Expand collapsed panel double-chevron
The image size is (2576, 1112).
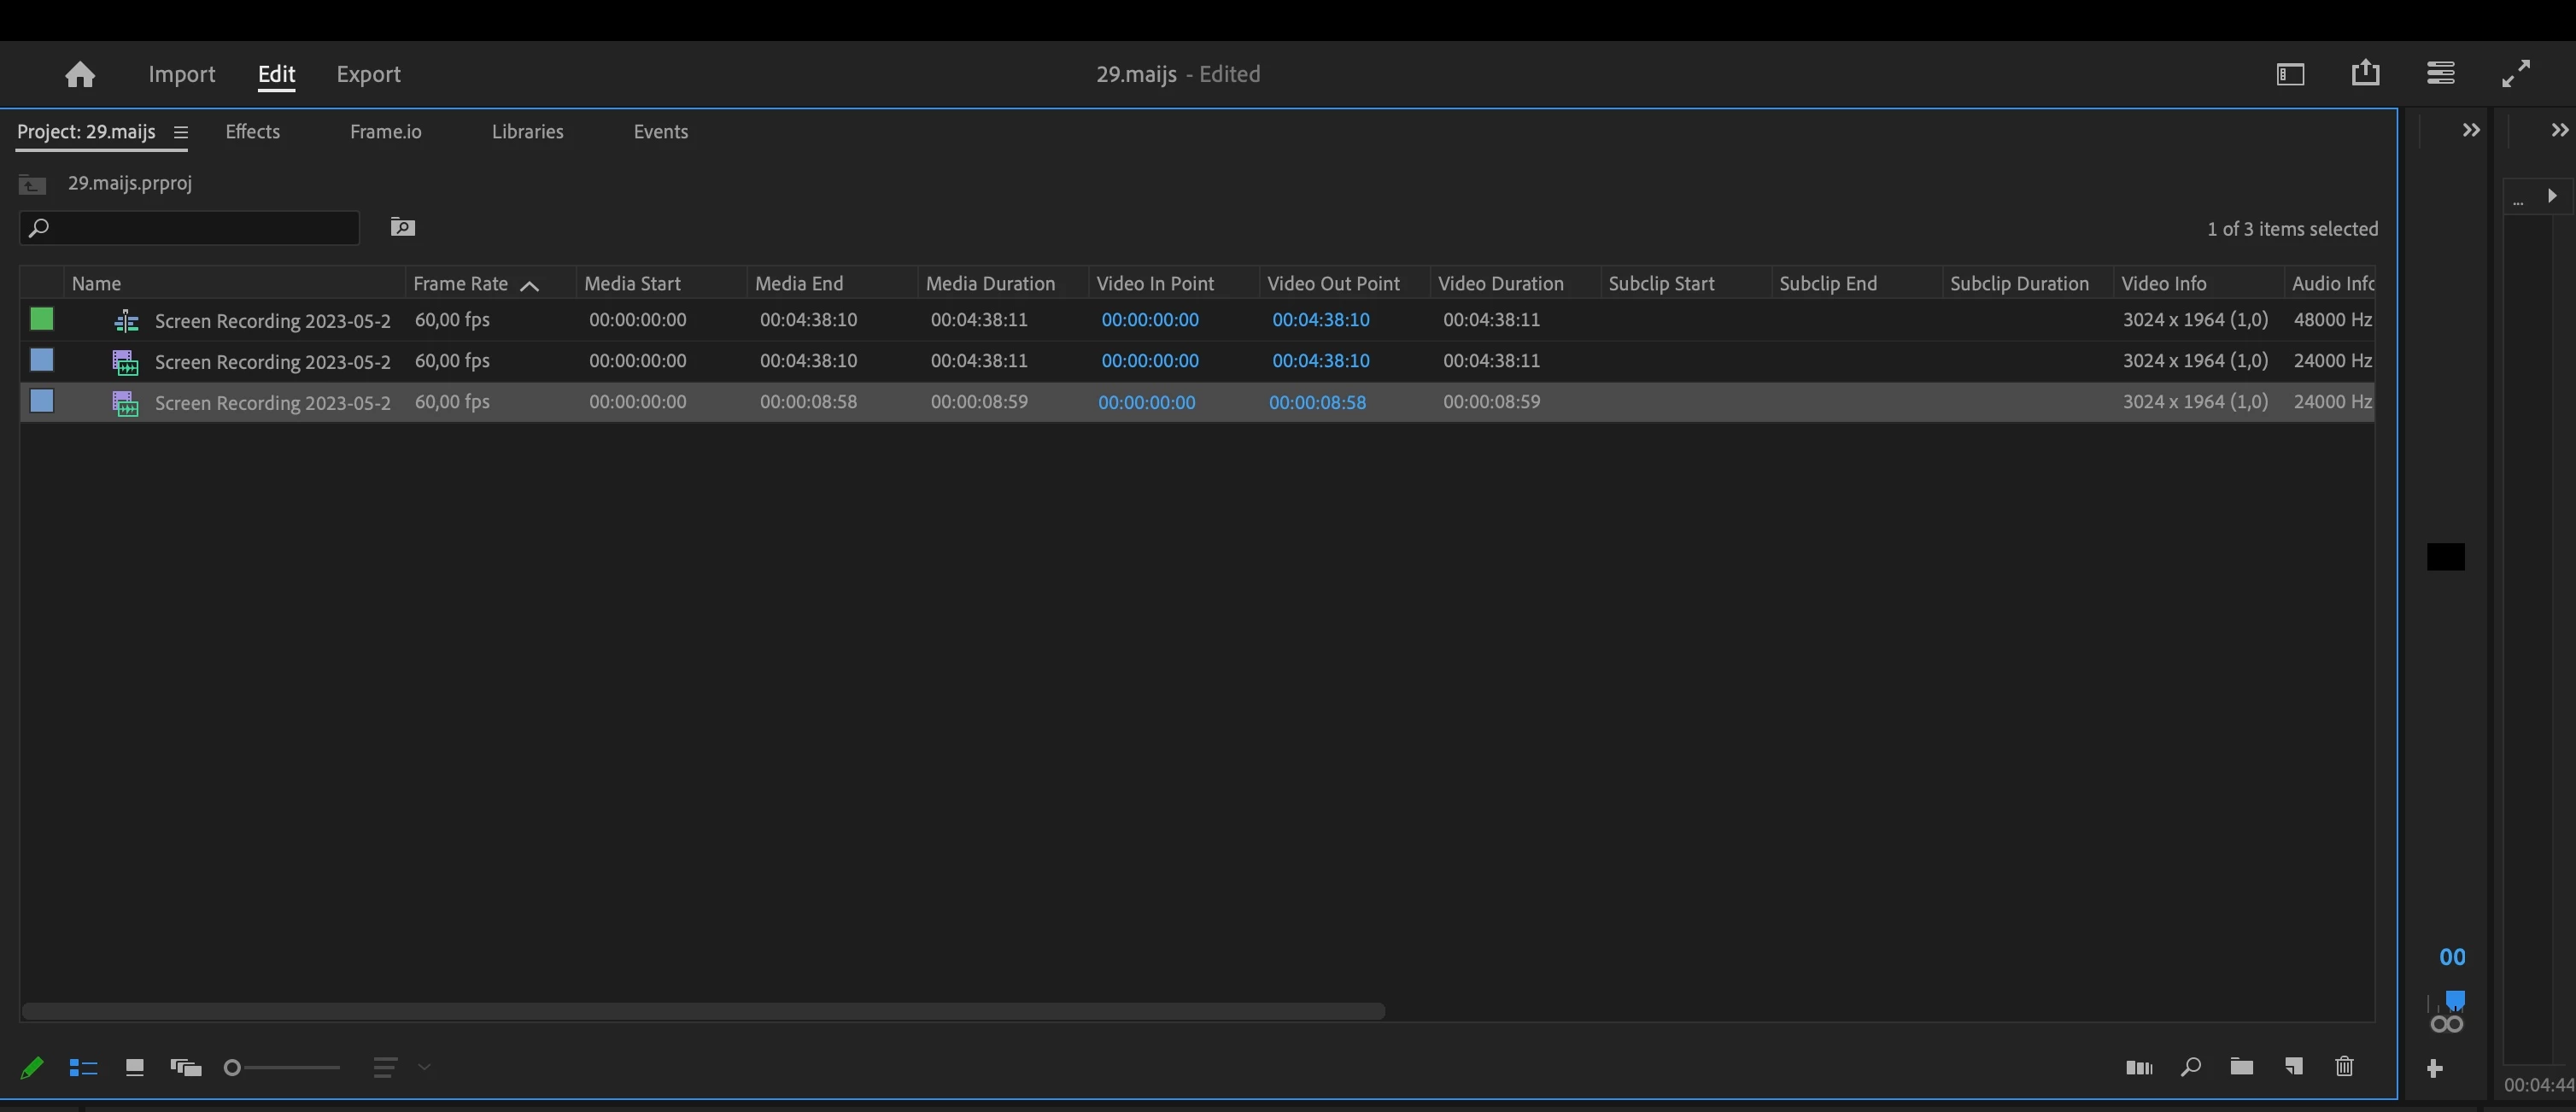(2470, 130)
